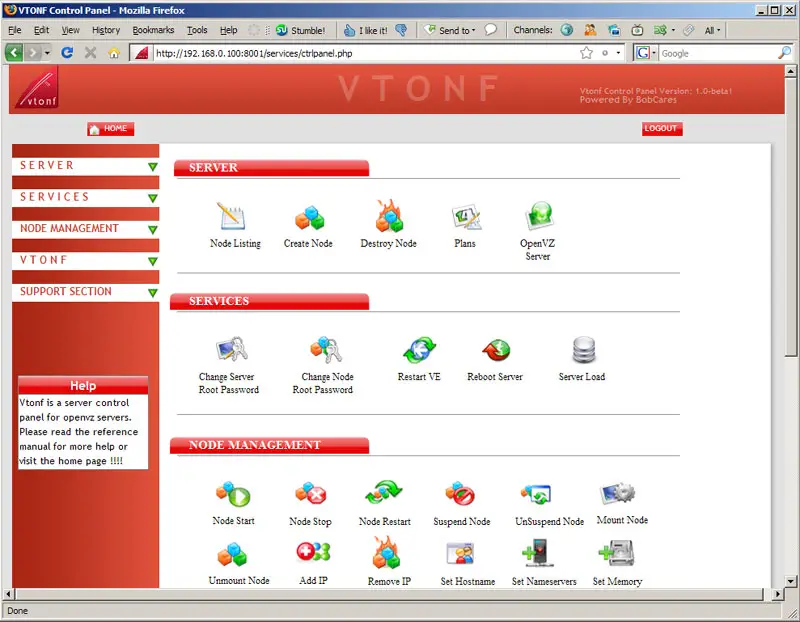Click the Reboot Server icon
Viewport: 800px width, 622px height.
tap(496, 350)
